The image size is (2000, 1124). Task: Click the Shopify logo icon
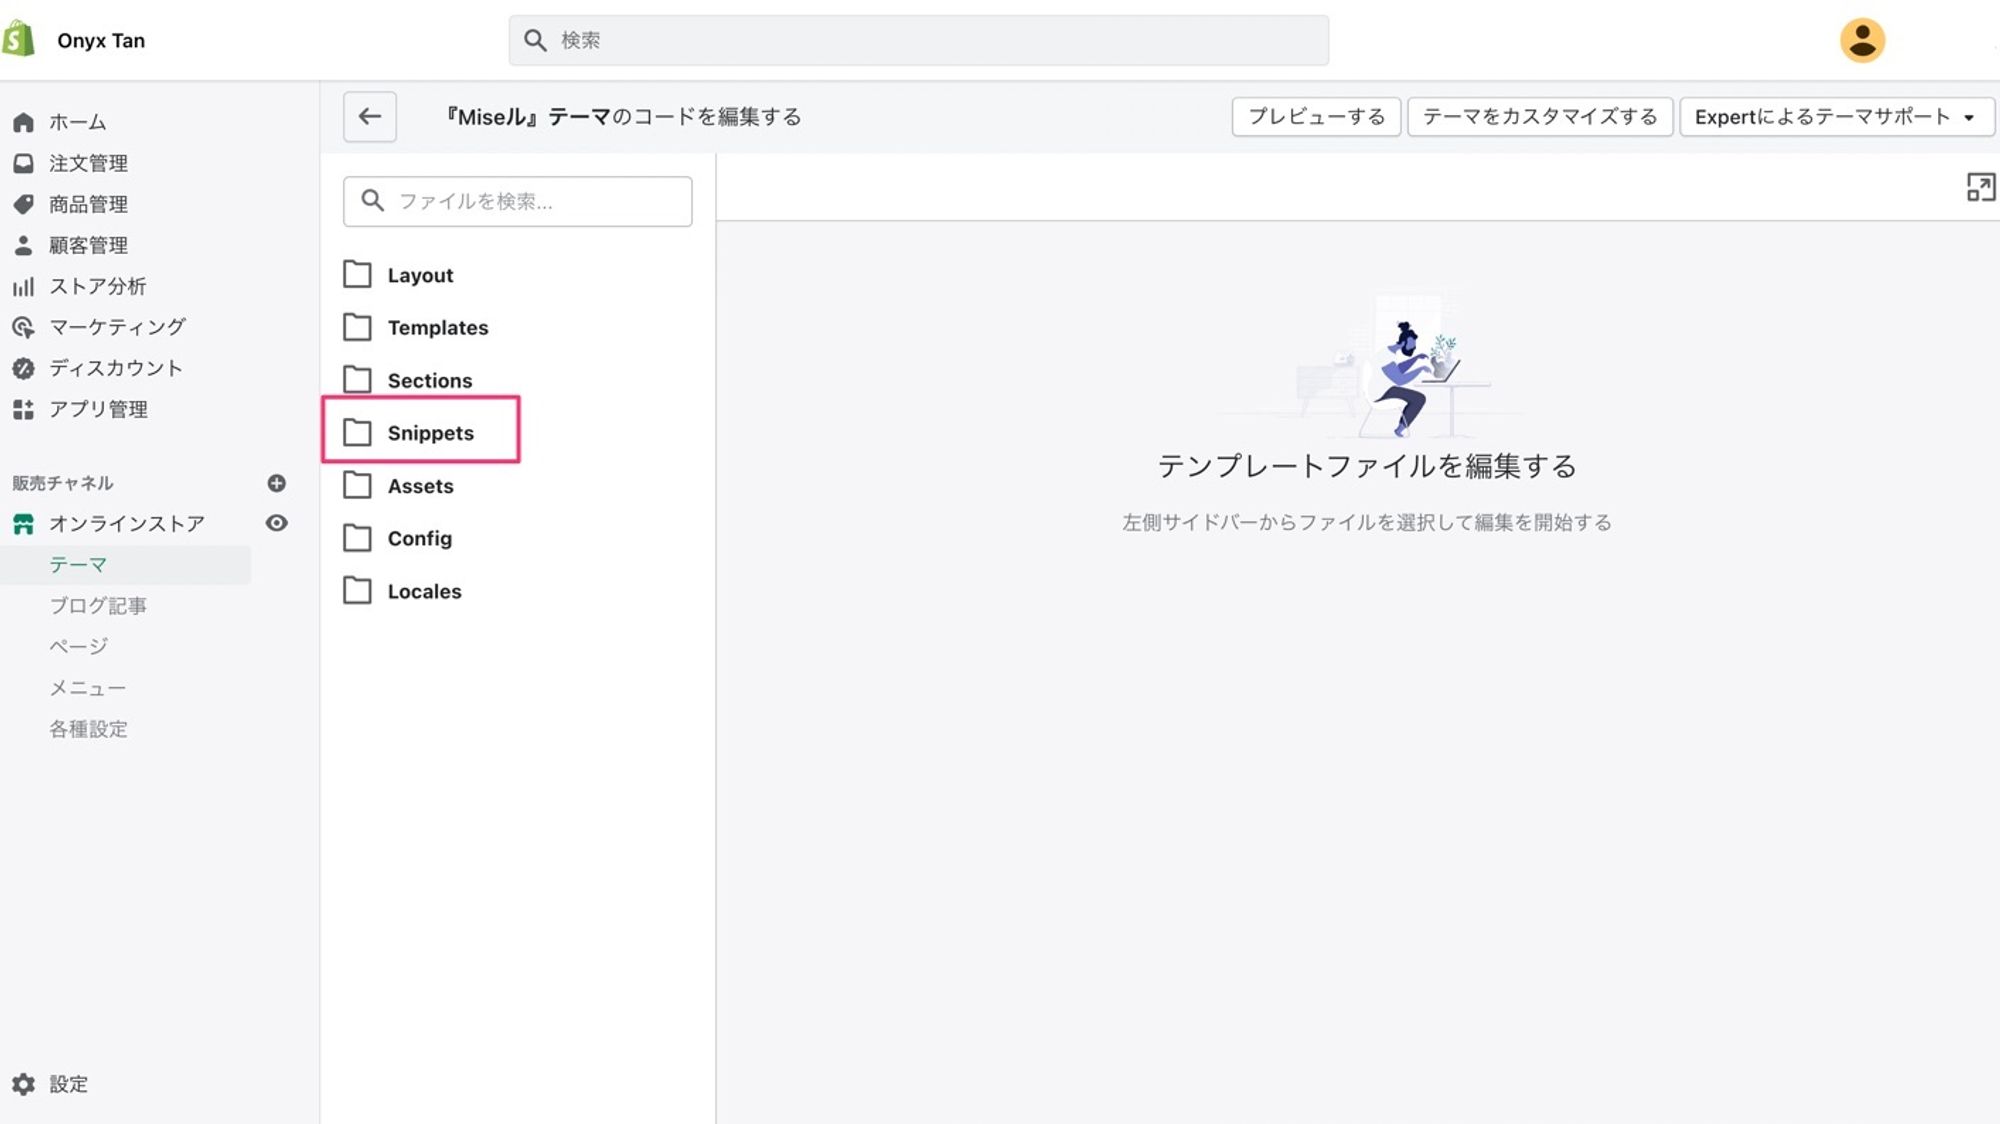19,40
